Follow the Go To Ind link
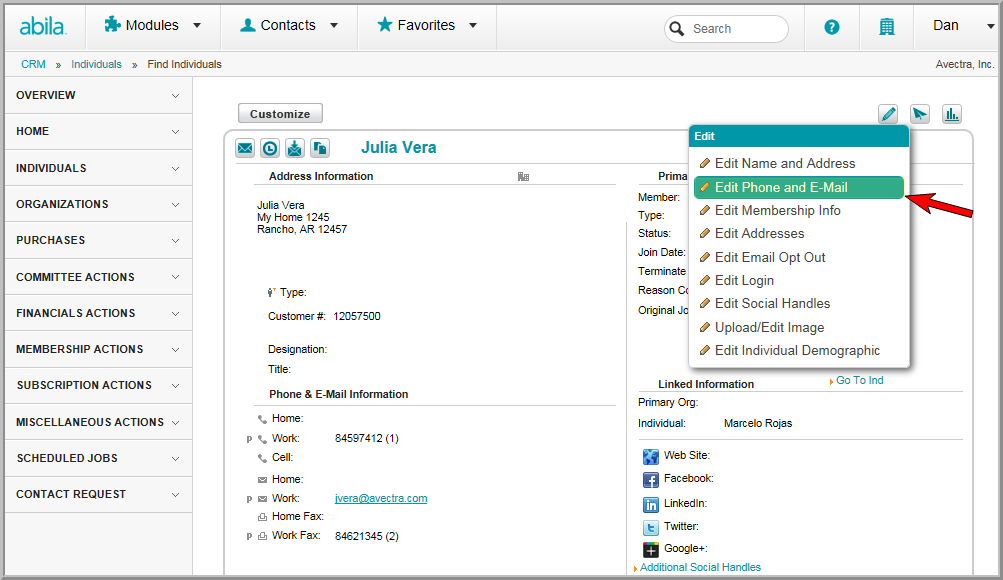 [859, 380]
